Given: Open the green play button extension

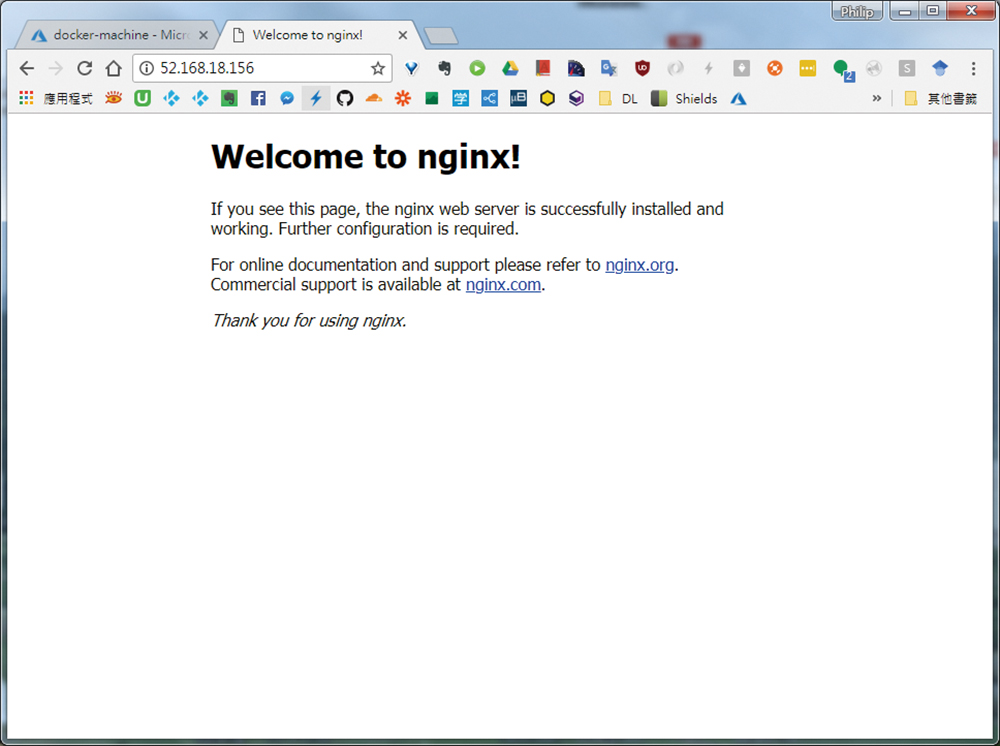Looking at the screenshot, I should pyautogui.click(x=477, y=68).
